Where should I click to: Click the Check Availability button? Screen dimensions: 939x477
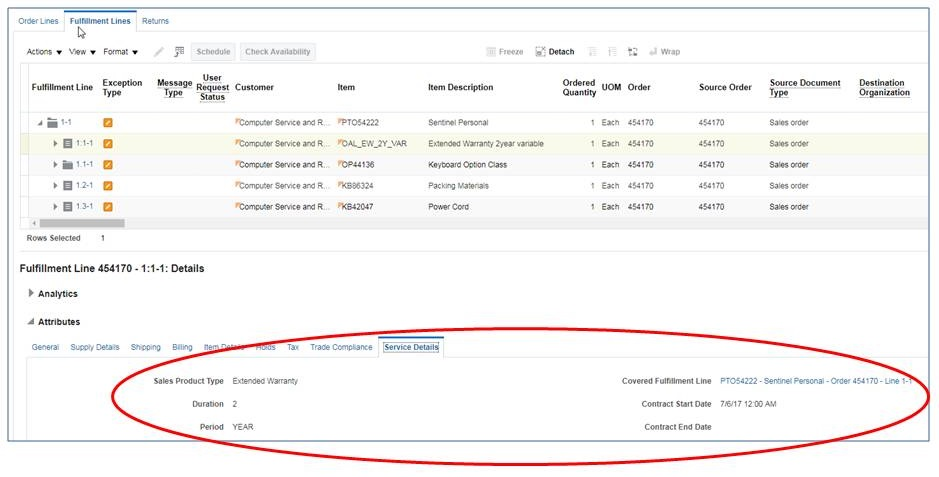pyautogui.click(x=278, y=52)
